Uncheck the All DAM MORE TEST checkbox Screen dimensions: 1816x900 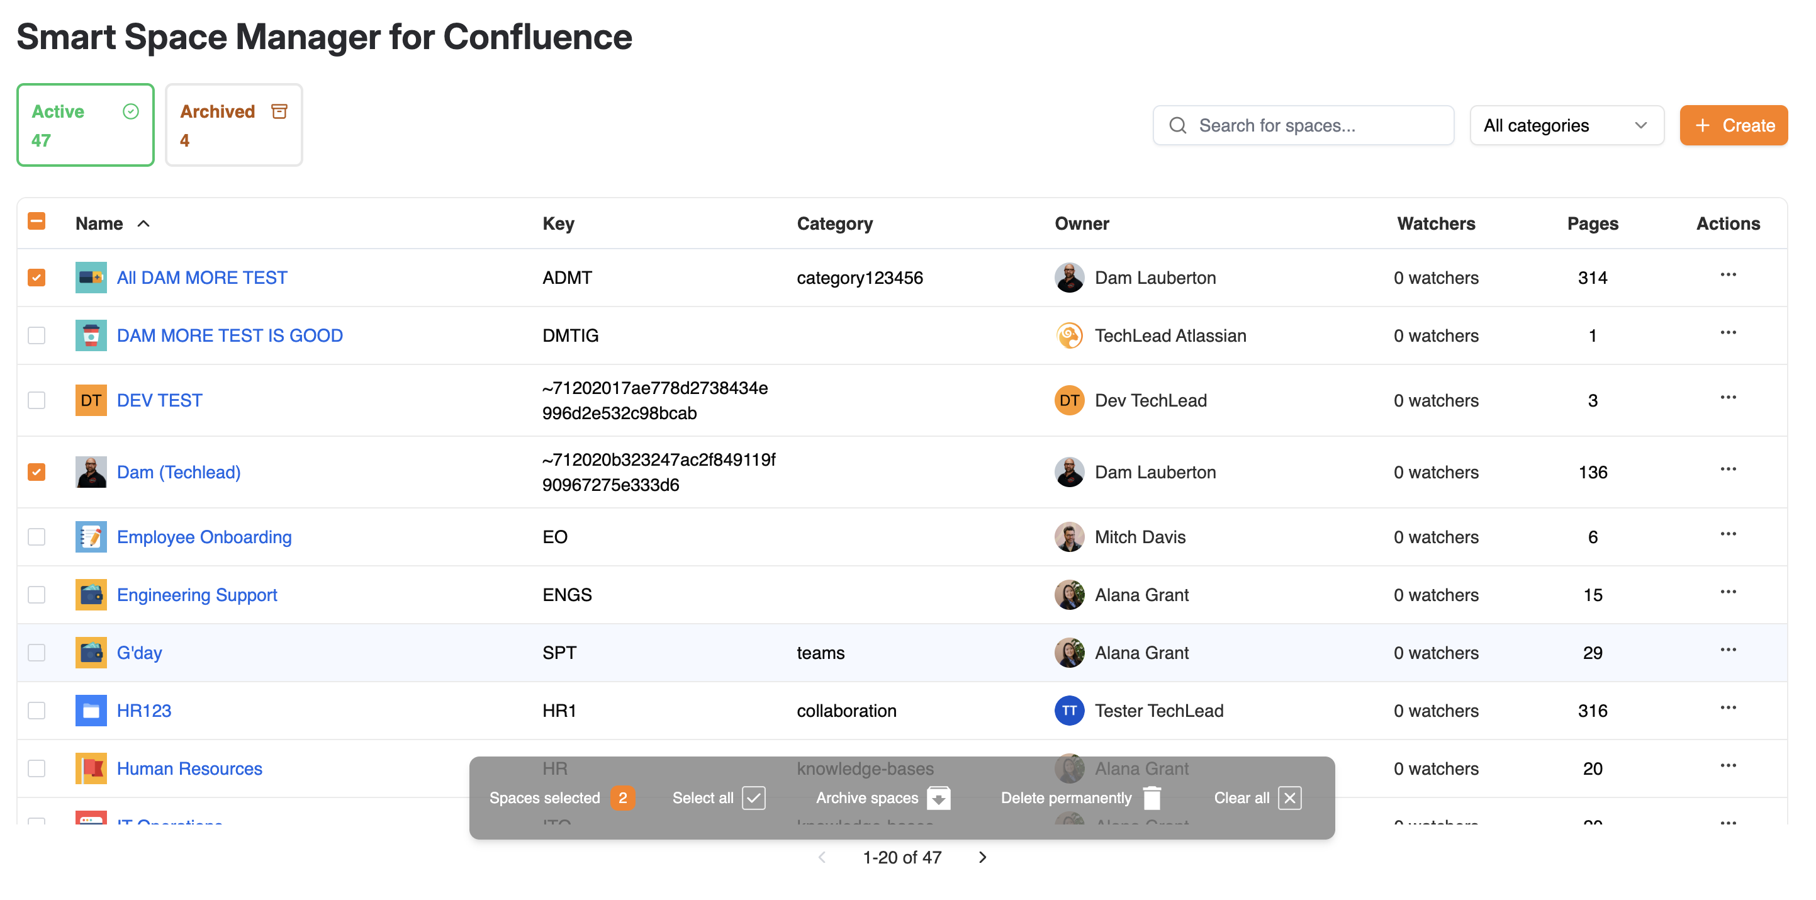tap(37, 278)
